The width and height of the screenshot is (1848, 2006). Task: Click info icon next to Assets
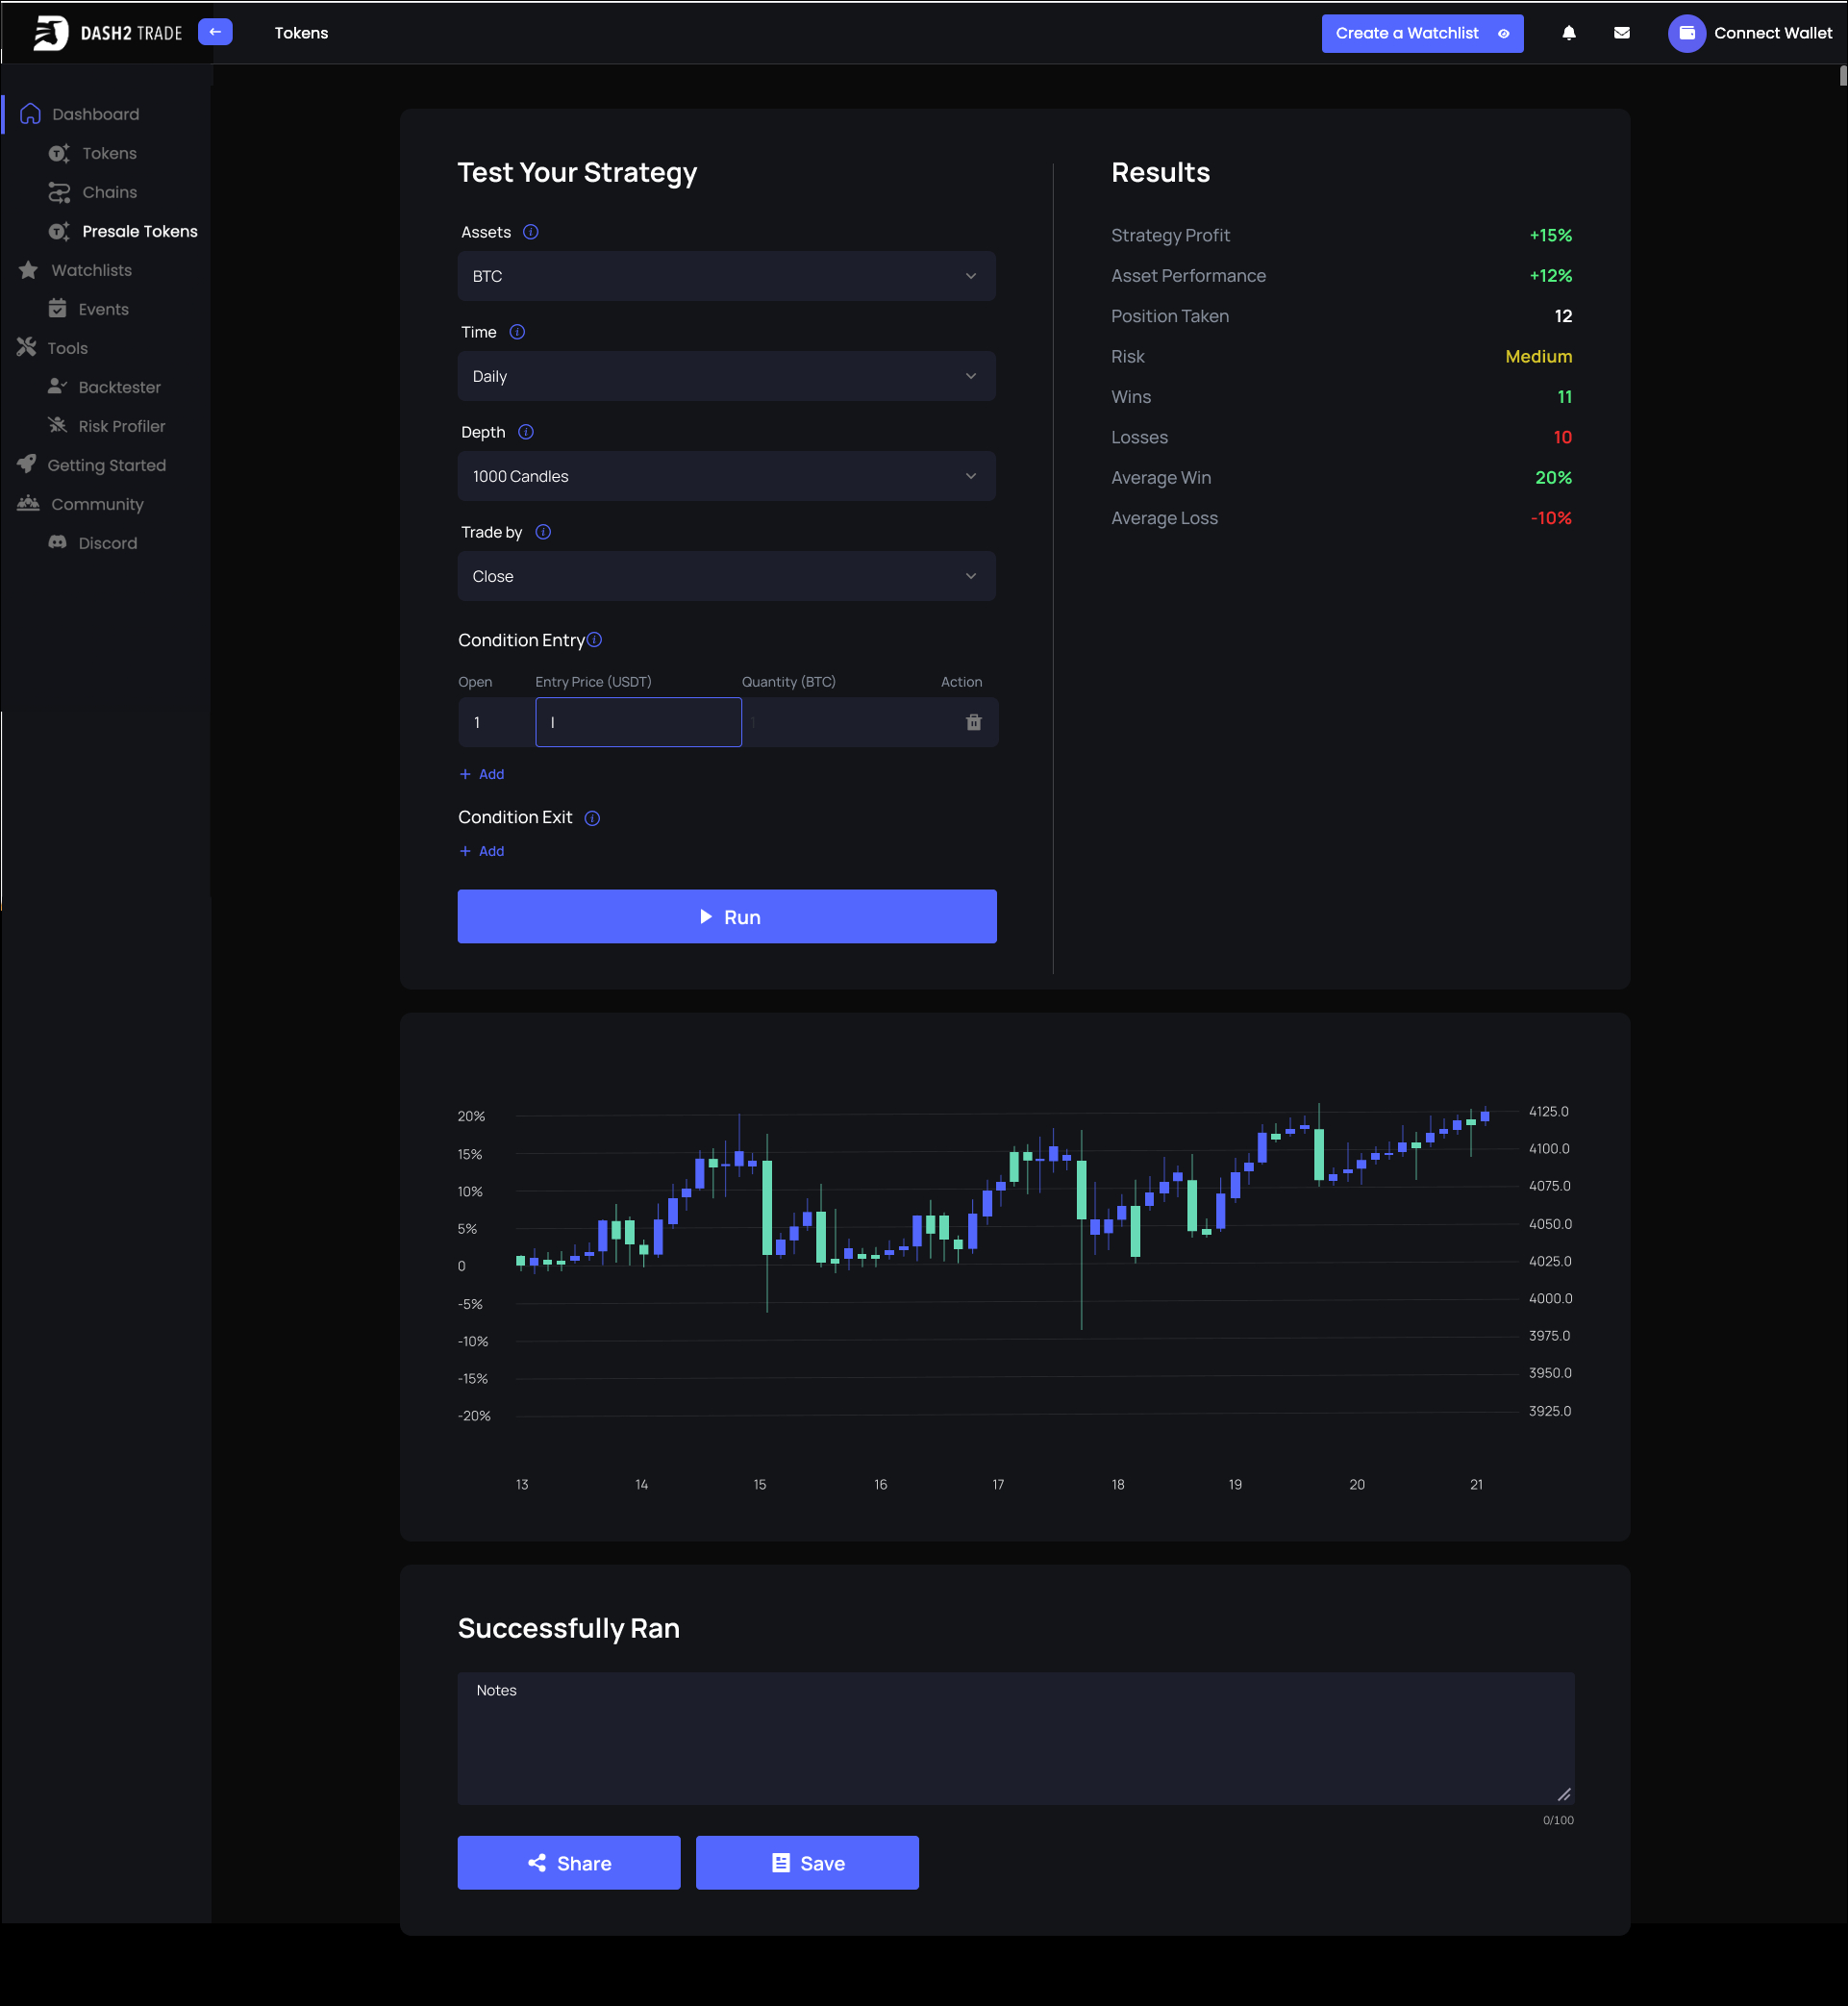tap(531, 232)
